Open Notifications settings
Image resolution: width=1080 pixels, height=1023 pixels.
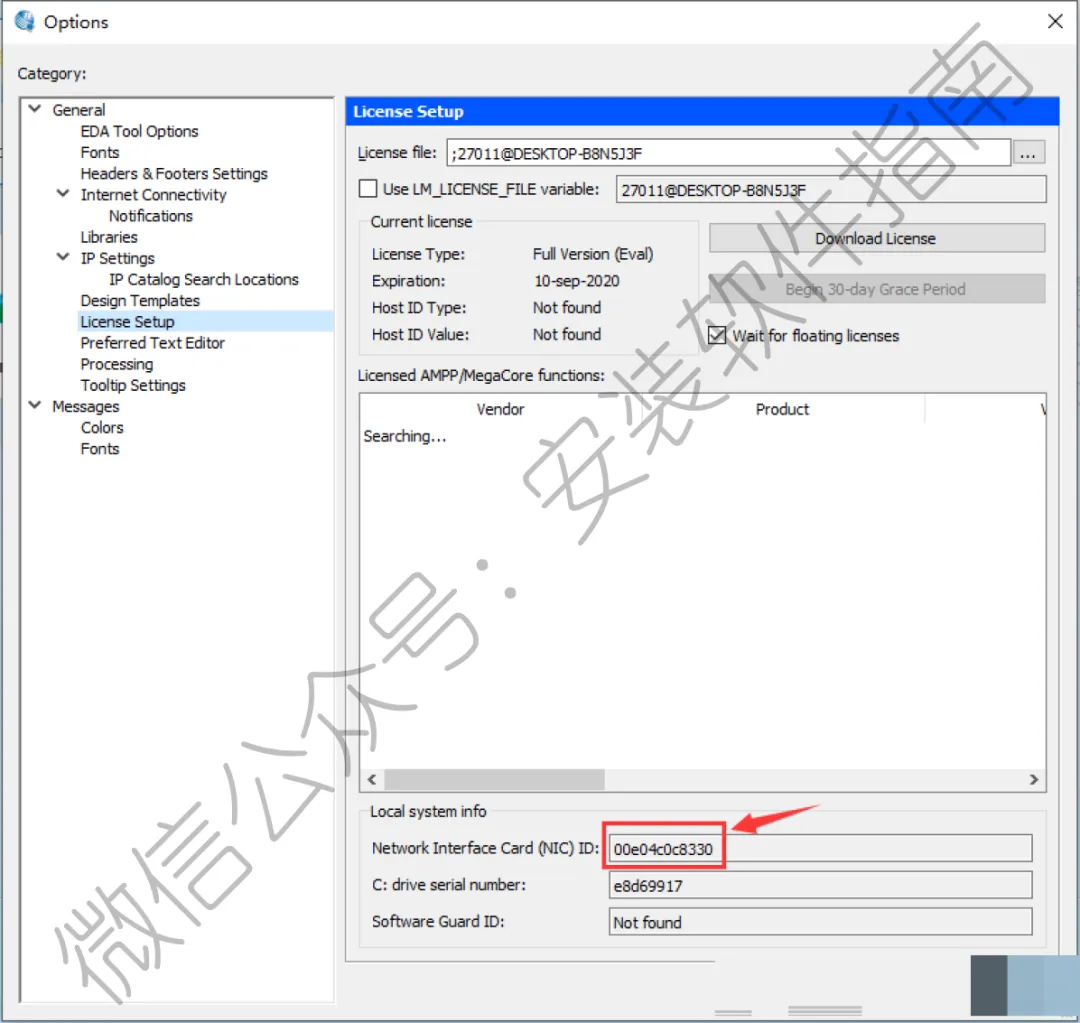[151, 216]
